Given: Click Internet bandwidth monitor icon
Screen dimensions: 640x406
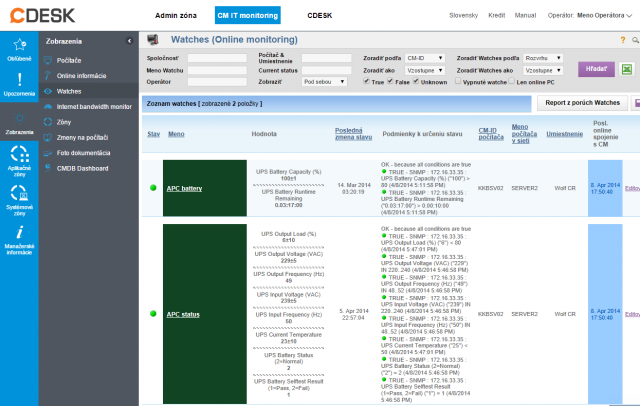Looking at the screenshot, I should point(48,106).
